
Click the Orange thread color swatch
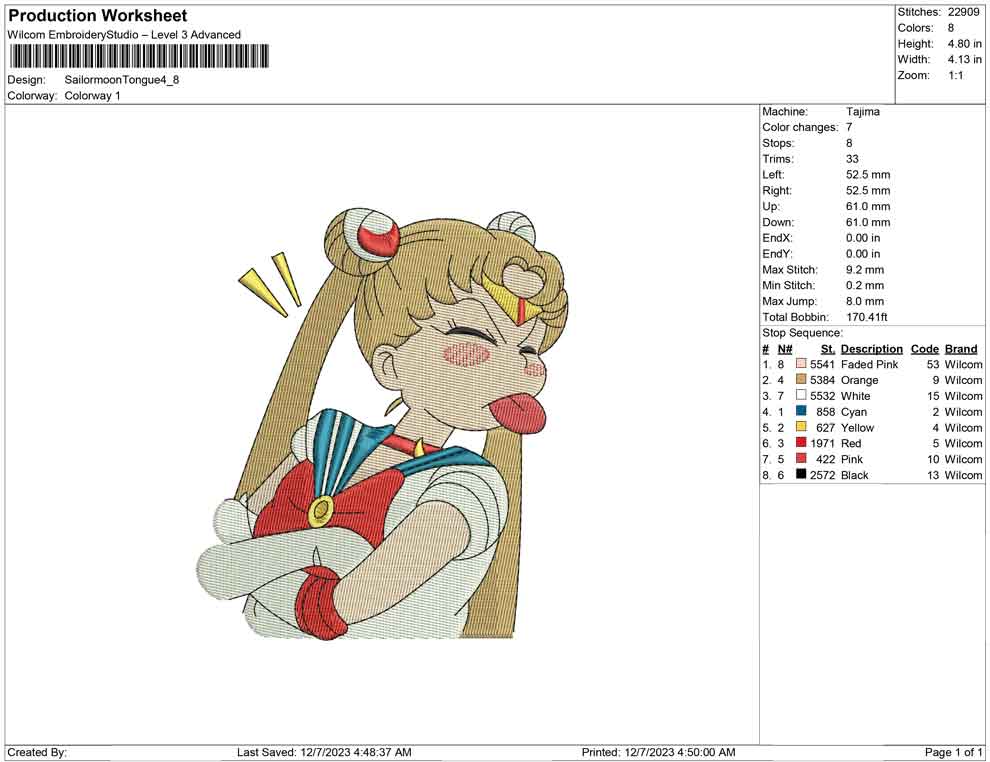[x=801, y=379]
